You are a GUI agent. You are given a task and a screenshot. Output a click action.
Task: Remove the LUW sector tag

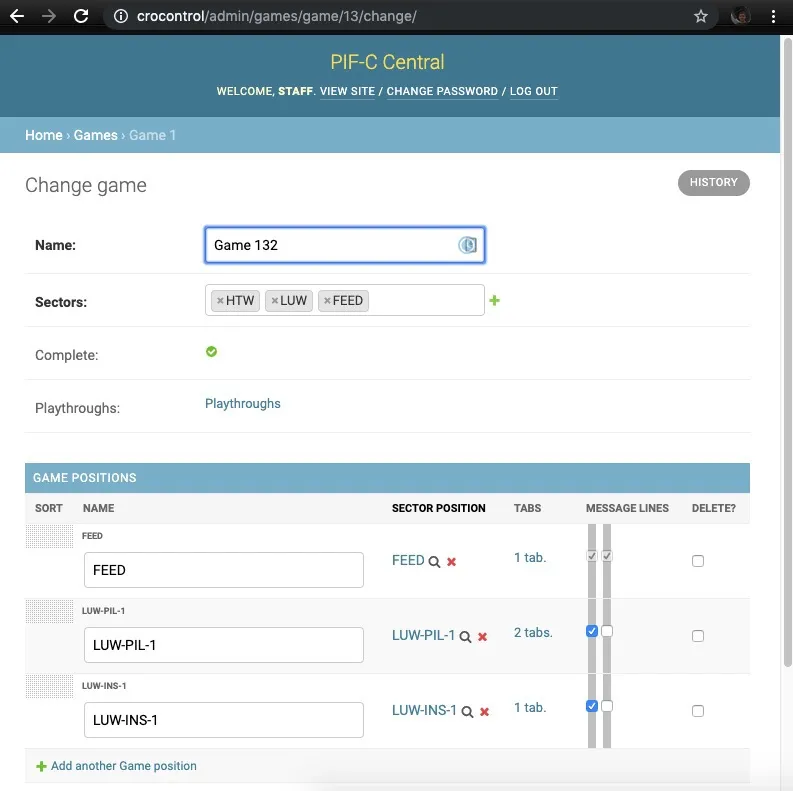coord(275,301)
